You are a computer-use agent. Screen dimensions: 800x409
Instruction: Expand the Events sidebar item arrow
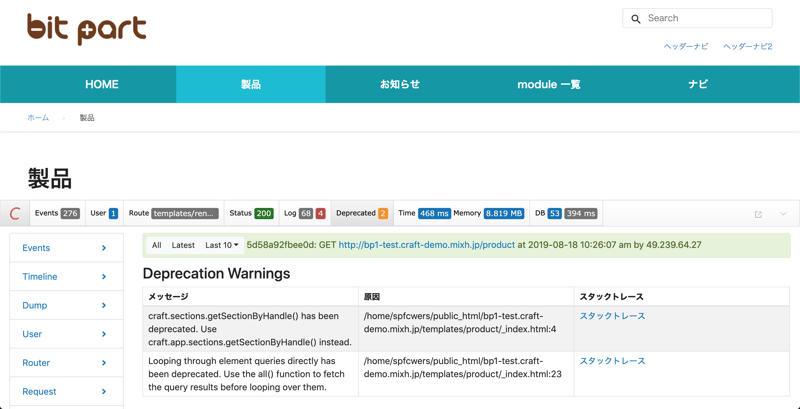pyautogui.click(x=104, y=248)
